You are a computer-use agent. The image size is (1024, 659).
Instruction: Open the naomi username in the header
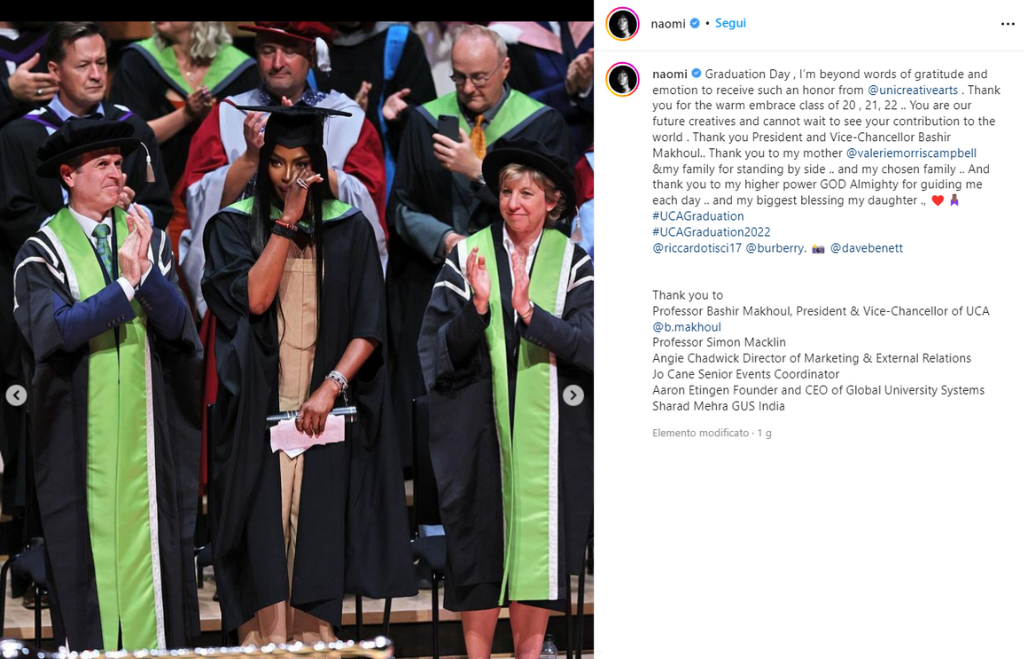point(668,24)
